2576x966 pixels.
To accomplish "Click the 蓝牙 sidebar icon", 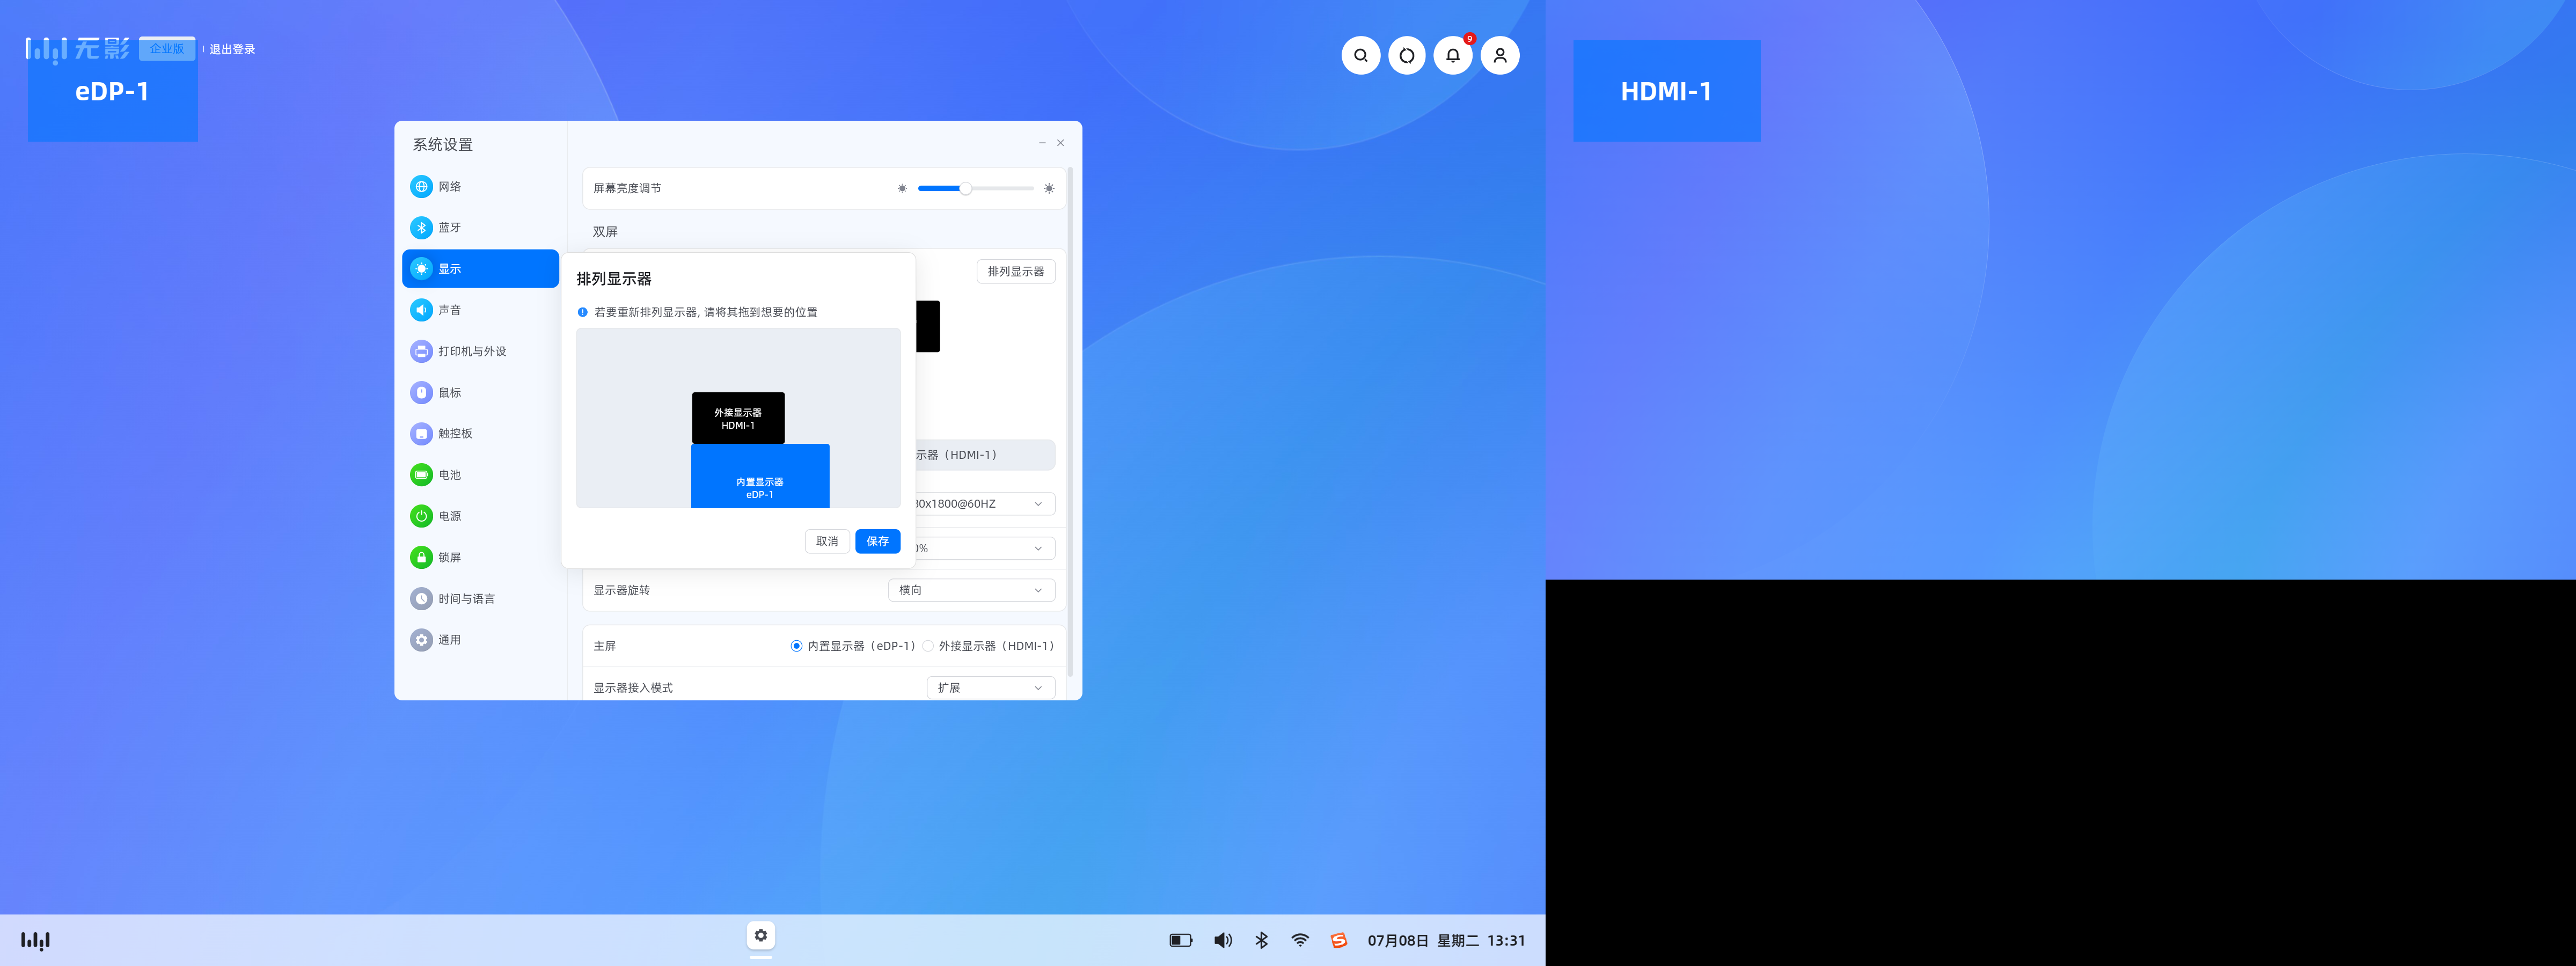I will pos(421,228).
